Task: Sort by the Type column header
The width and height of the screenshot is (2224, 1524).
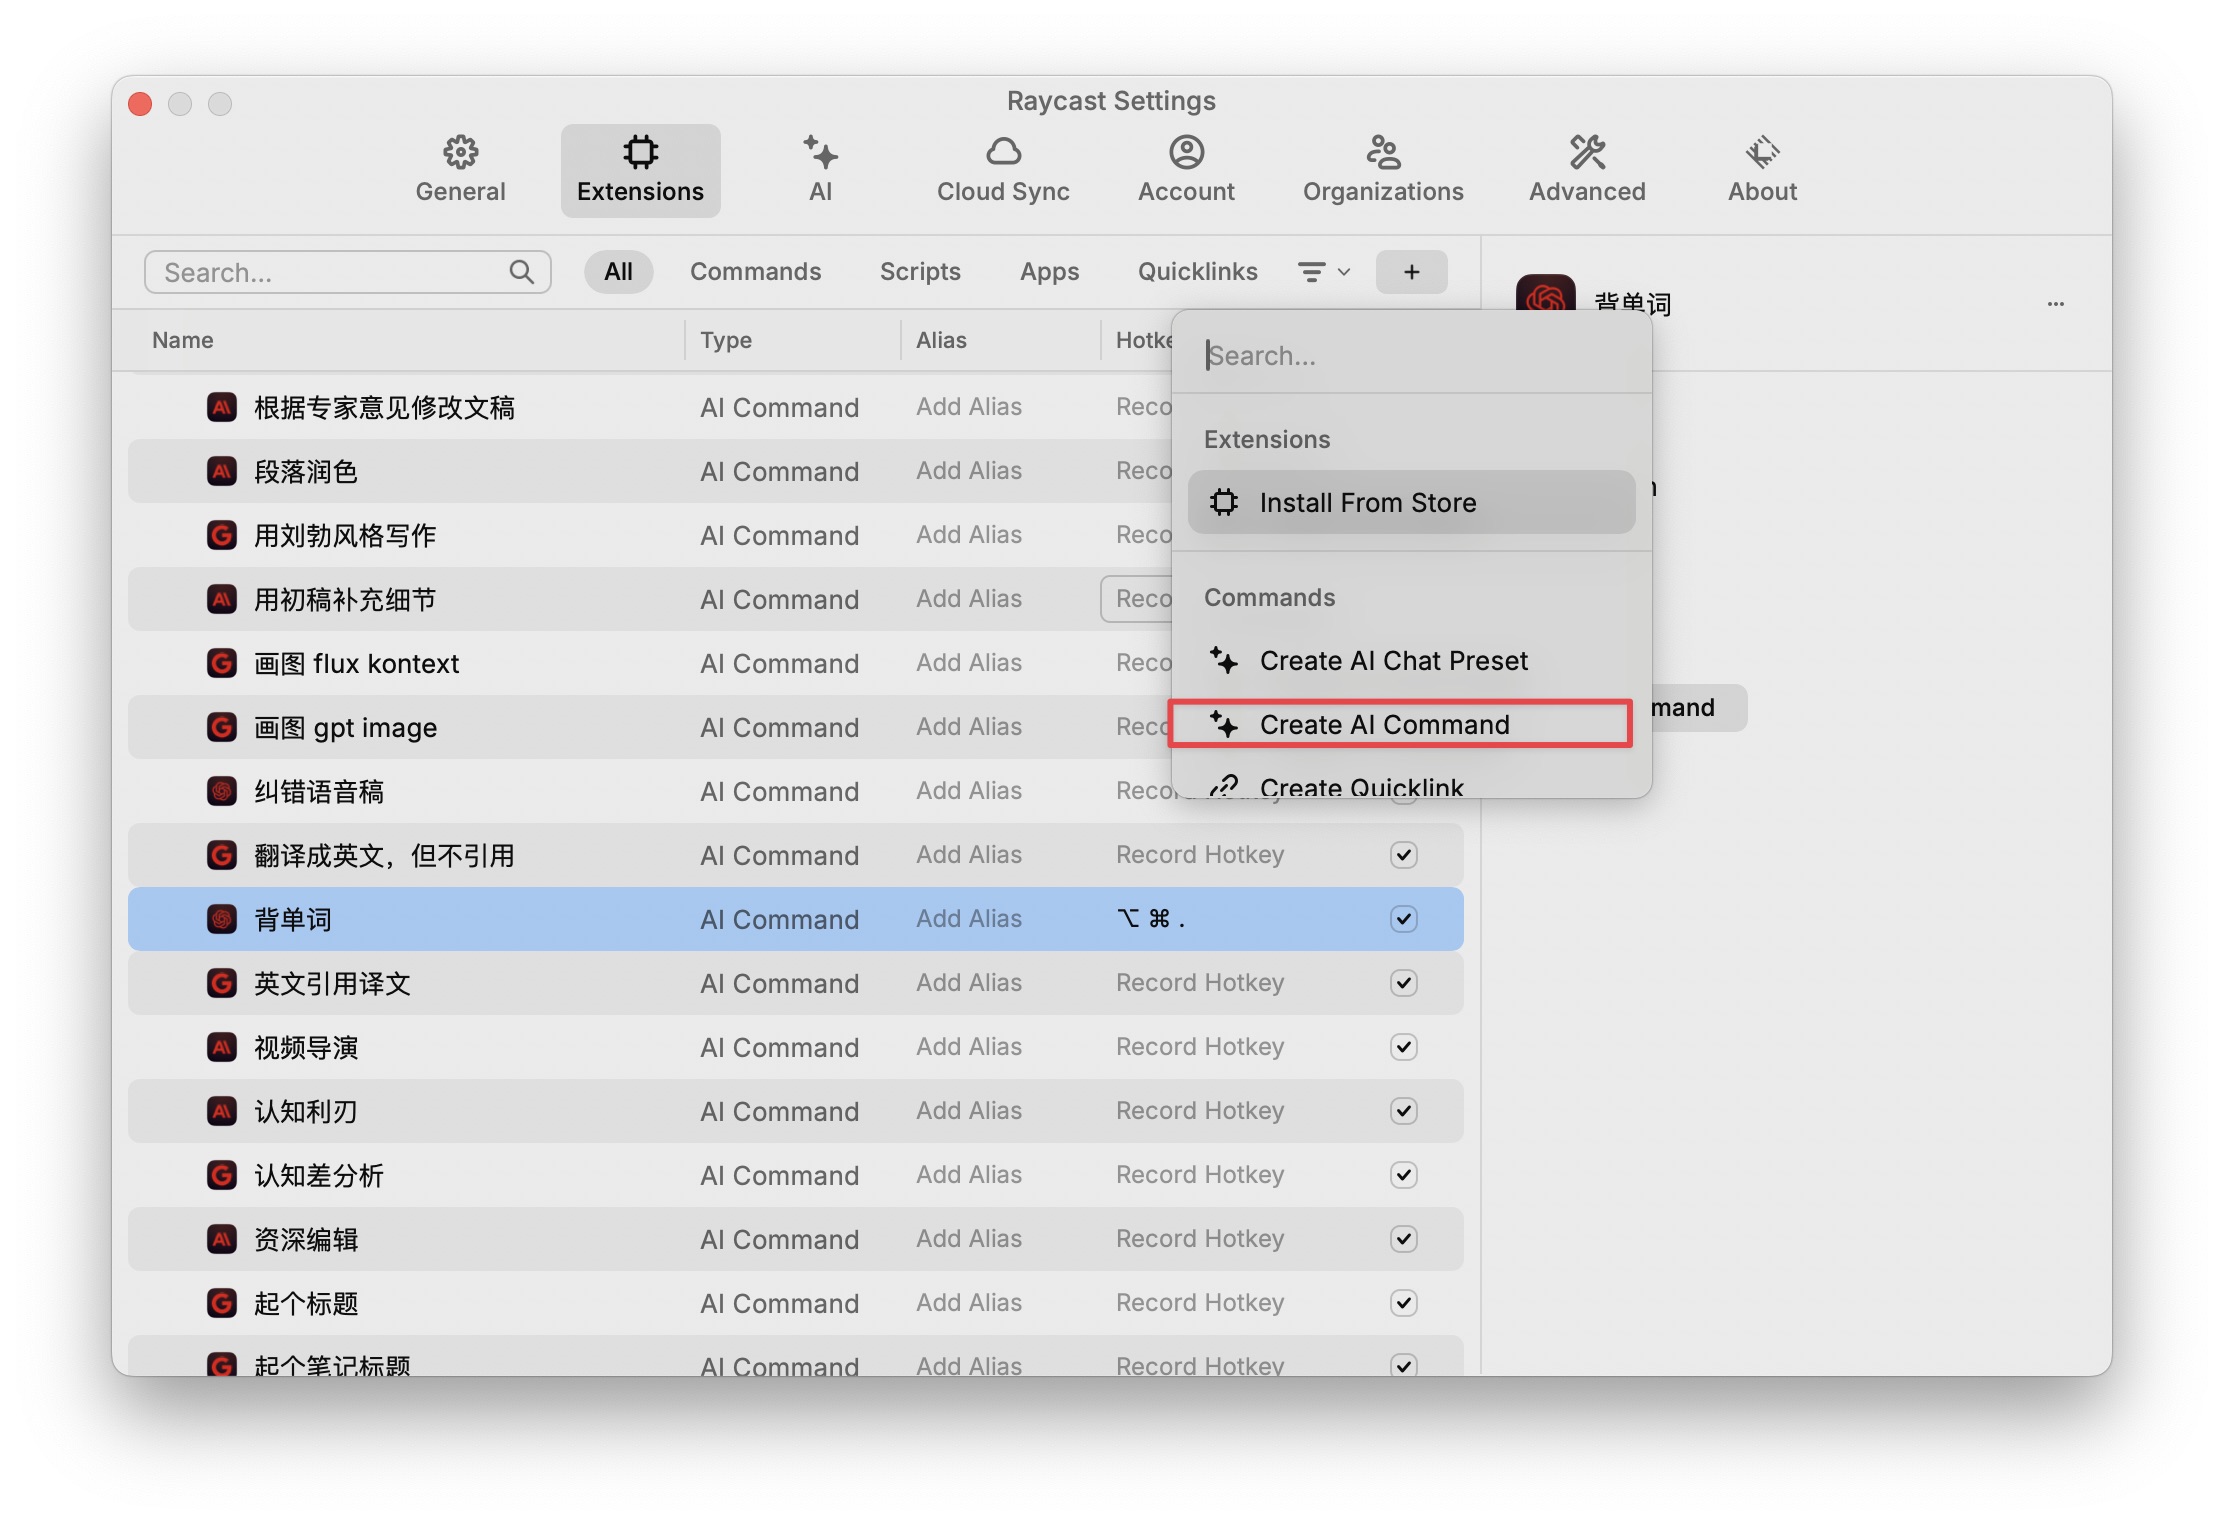Action: click(726, 340)
